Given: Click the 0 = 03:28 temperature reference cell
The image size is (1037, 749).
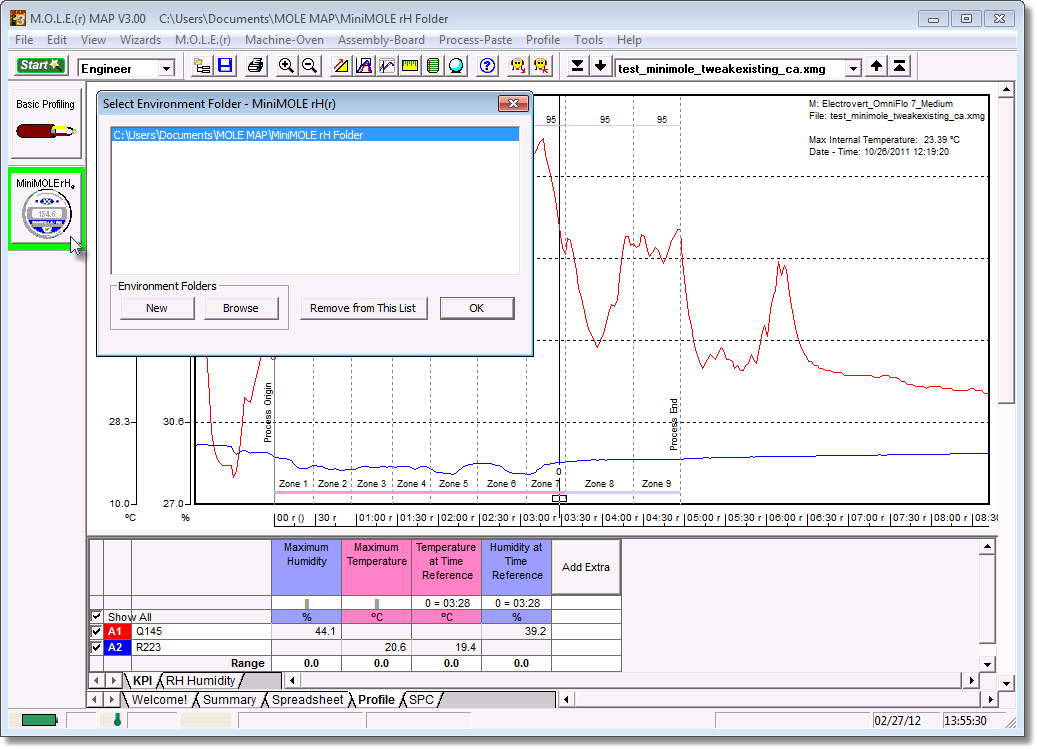Looking at the screenshot, I should click(446, 603).
